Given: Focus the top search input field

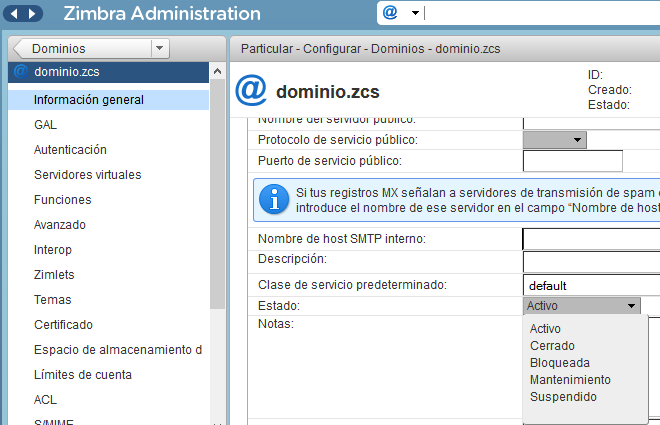Looking at the screenshot, I should coord(541,13).
